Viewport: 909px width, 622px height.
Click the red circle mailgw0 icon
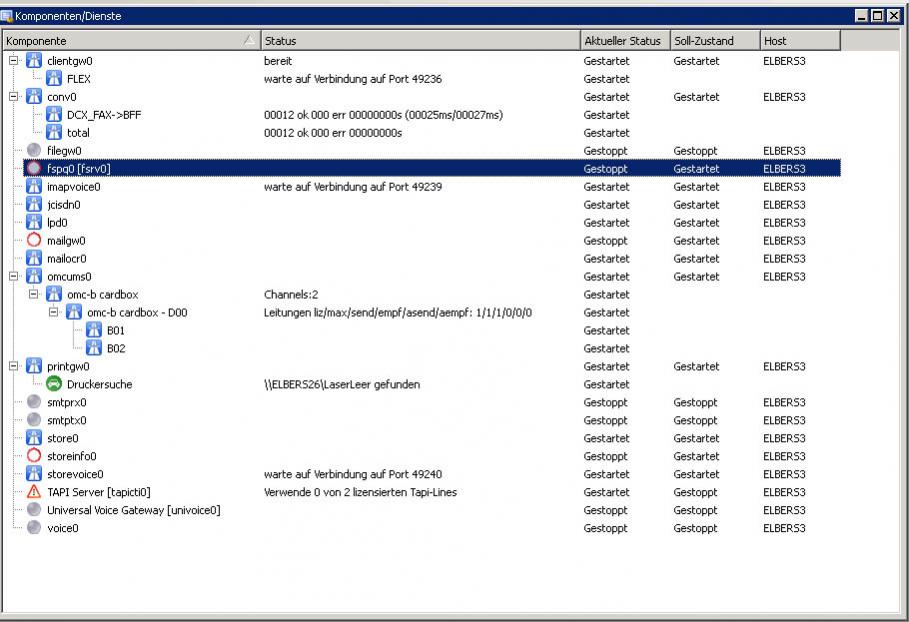tap(34, 241)
